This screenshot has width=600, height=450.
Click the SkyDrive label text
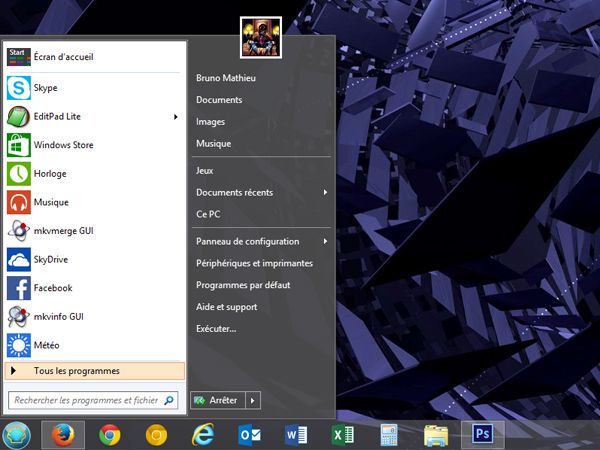coord(51,259)
